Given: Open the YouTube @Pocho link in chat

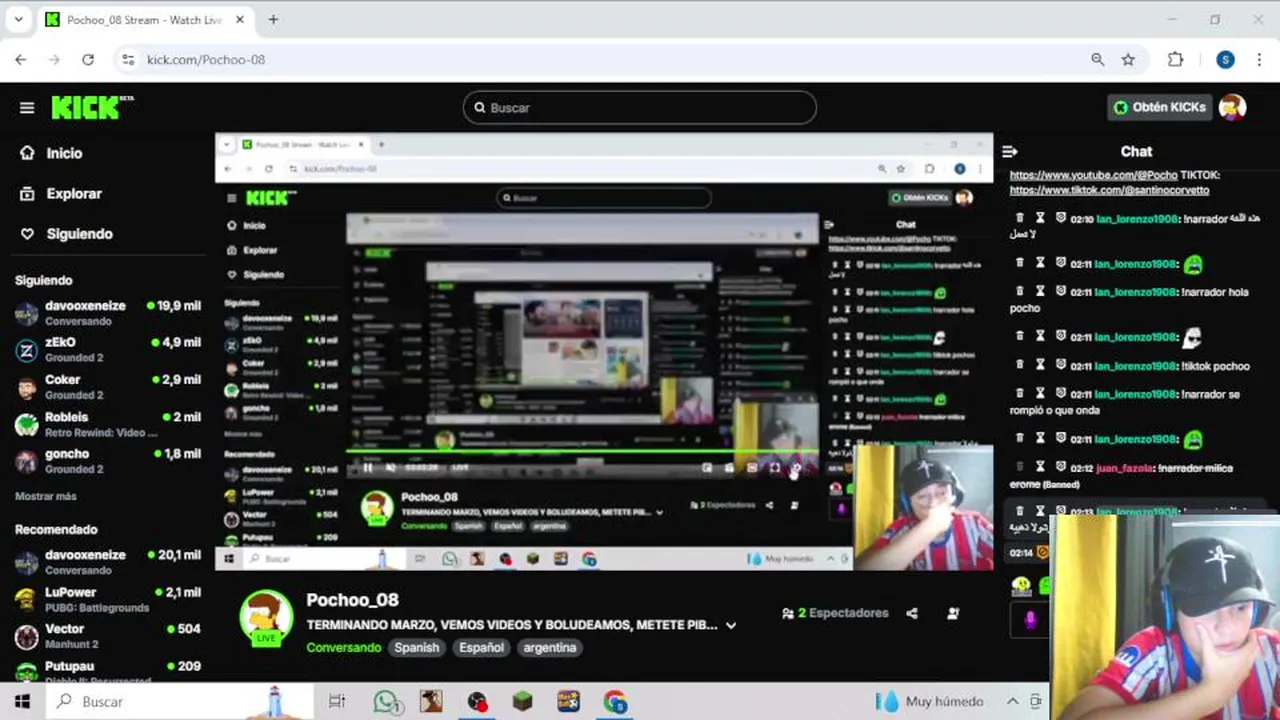Looking at the screenshot, I should [x=1093, y=175].
